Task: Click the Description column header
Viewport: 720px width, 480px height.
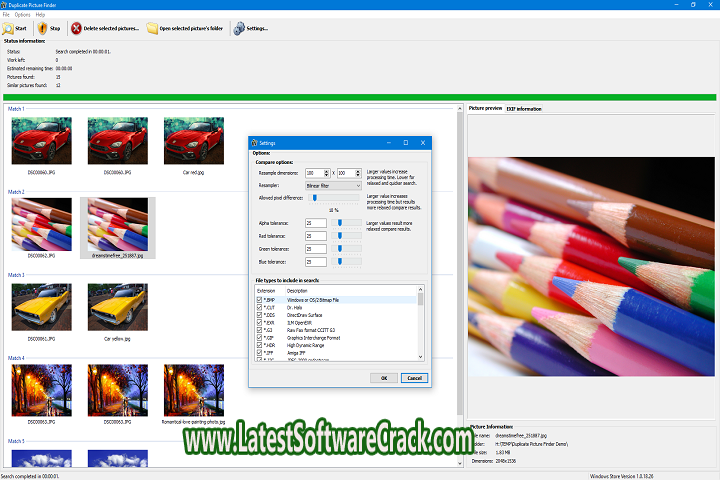Action: pos(297,291)
